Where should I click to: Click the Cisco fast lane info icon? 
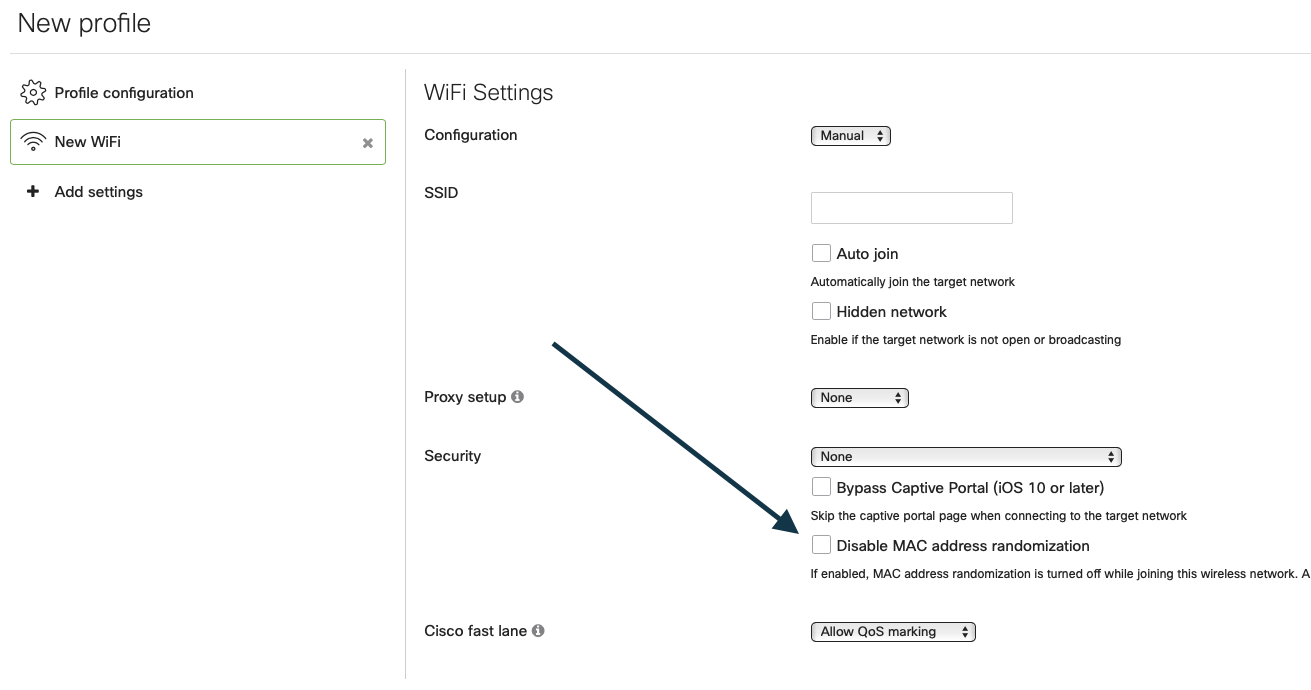click(538, 631)
